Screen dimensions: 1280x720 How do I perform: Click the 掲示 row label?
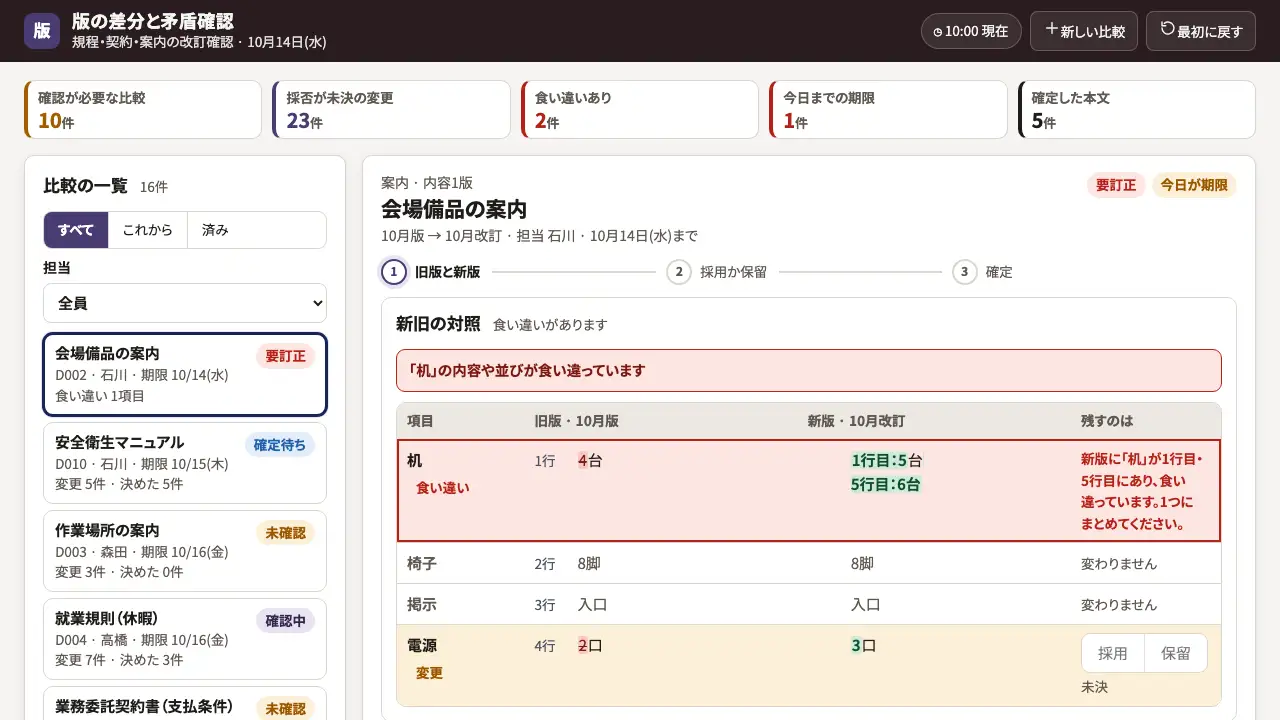coord(422,604)
